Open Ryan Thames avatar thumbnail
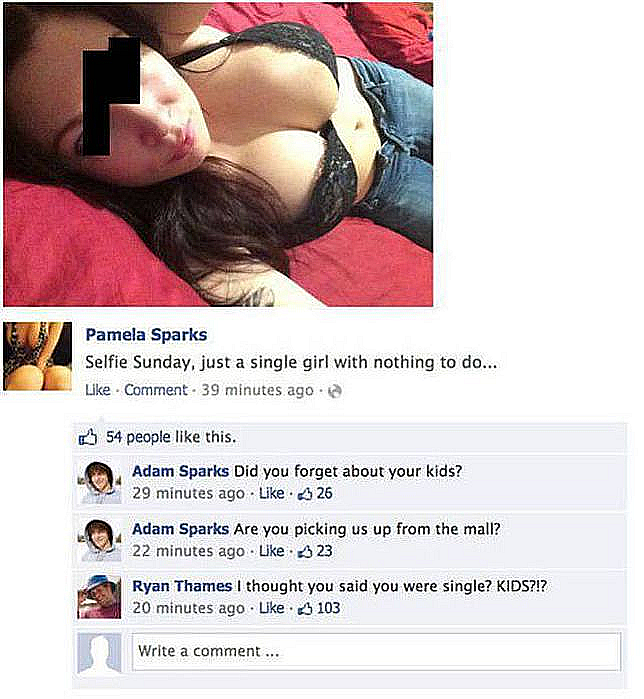Screen dimensions: 644x699 [99, 597]
